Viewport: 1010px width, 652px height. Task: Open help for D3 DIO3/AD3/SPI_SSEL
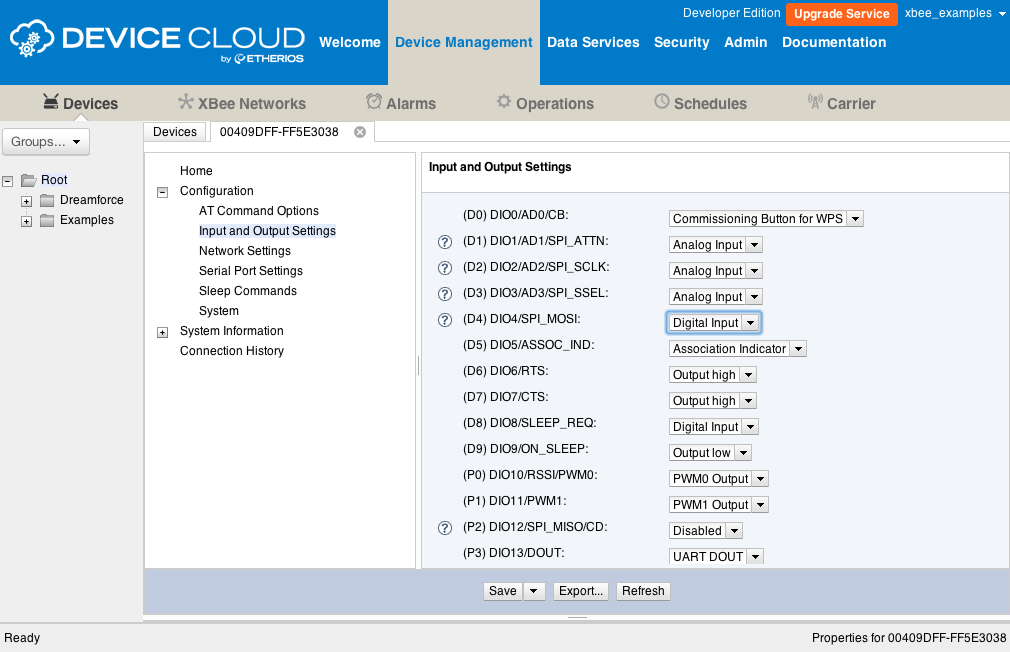click(x=445, y=294)
